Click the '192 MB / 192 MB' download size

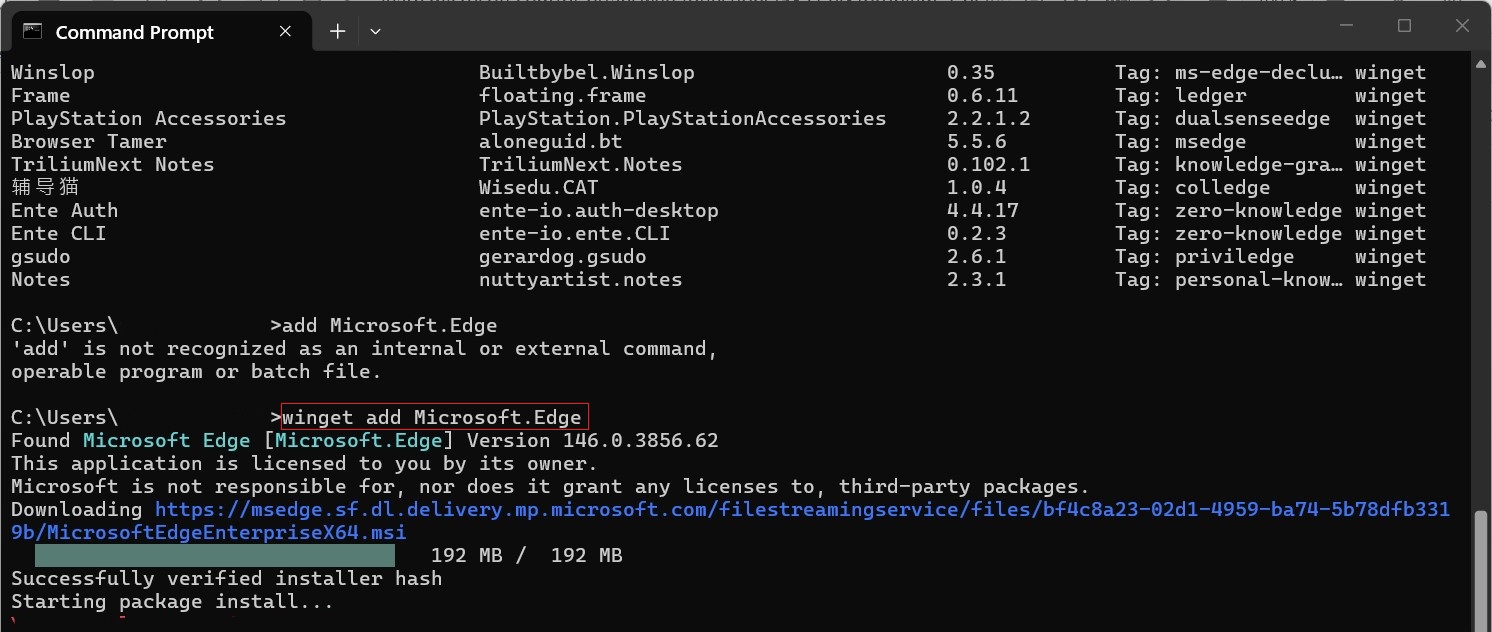527,555
